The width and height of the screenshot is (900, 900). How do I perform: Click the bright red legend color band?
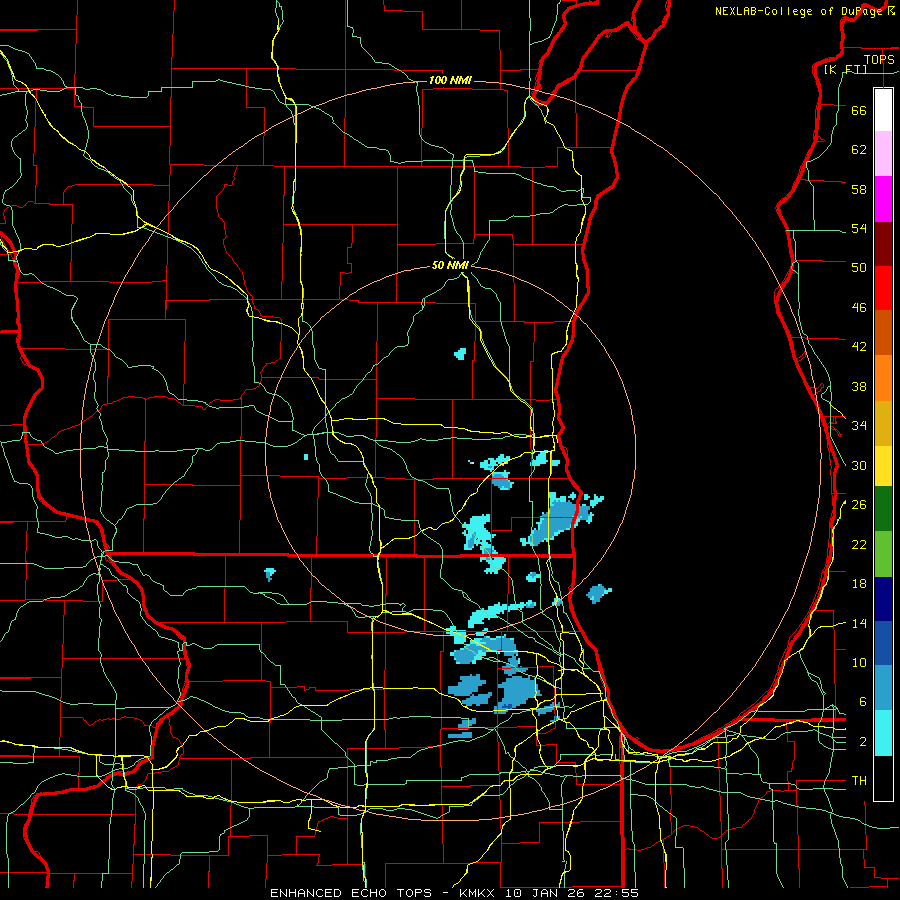(x=883, y=288)
